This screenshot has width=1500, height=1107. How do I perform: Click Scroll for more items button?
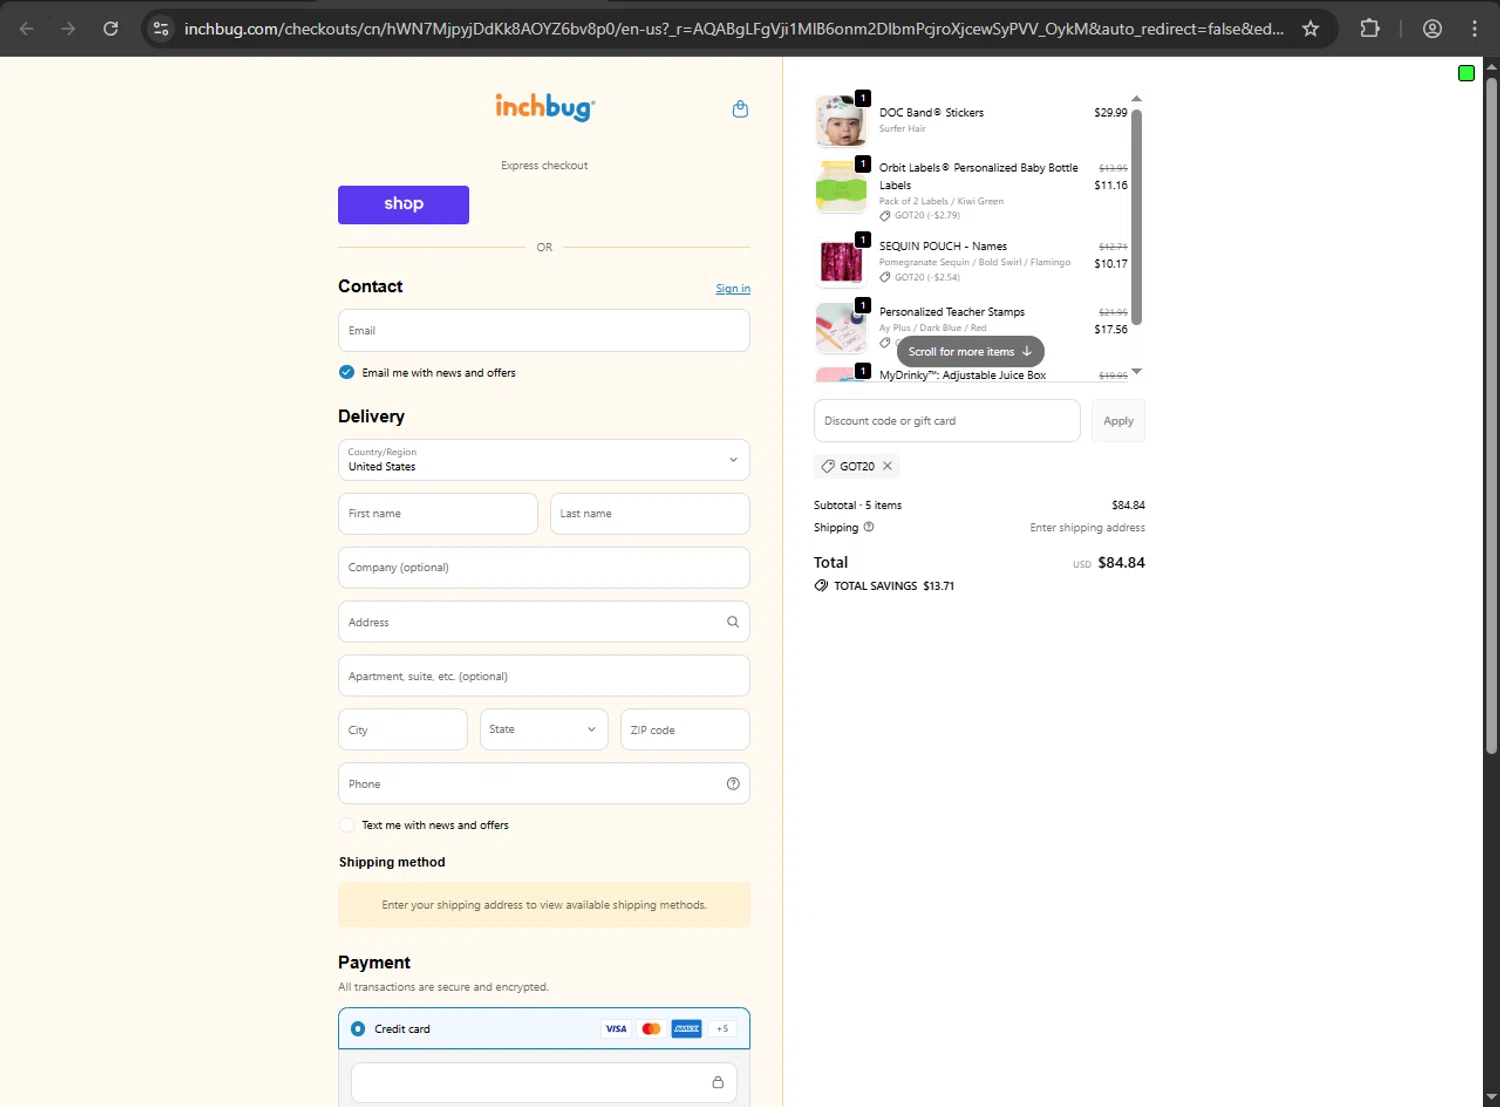click(970, 352)
